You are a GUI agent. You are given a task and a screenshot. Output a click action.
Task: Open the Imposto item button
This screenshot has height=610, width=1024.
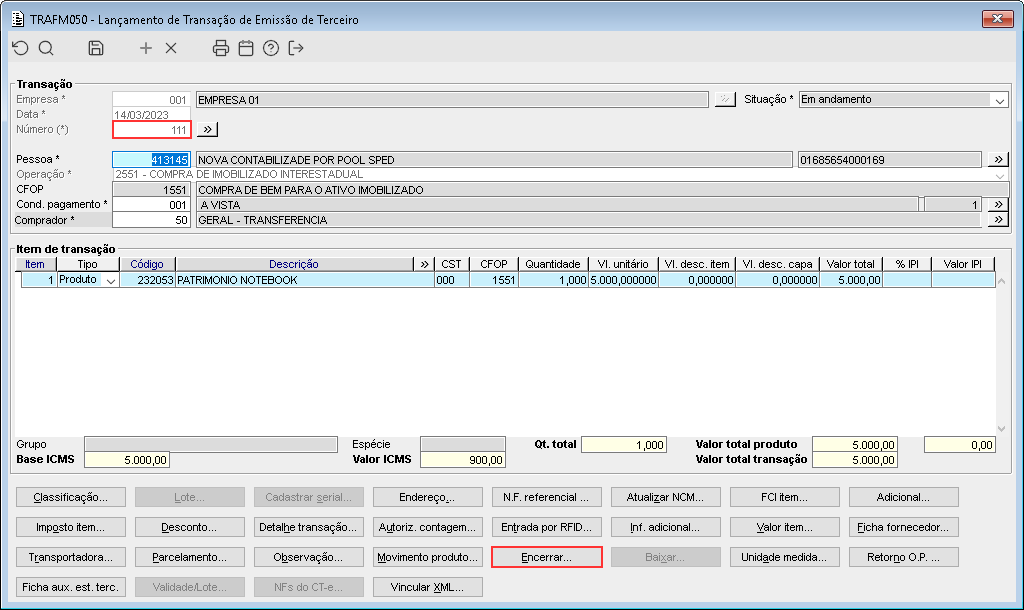71,527
